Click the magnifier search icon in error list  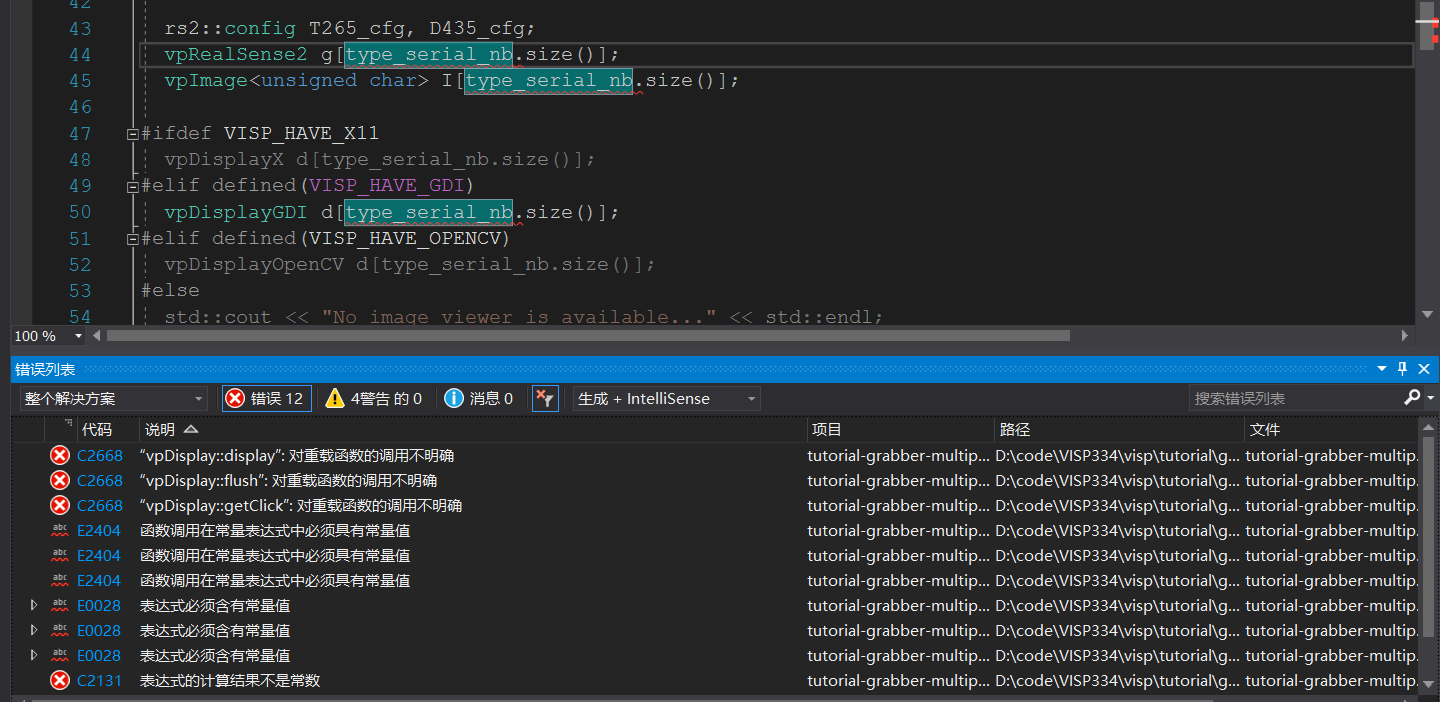pyautogui.click(x=1411, y=398)
